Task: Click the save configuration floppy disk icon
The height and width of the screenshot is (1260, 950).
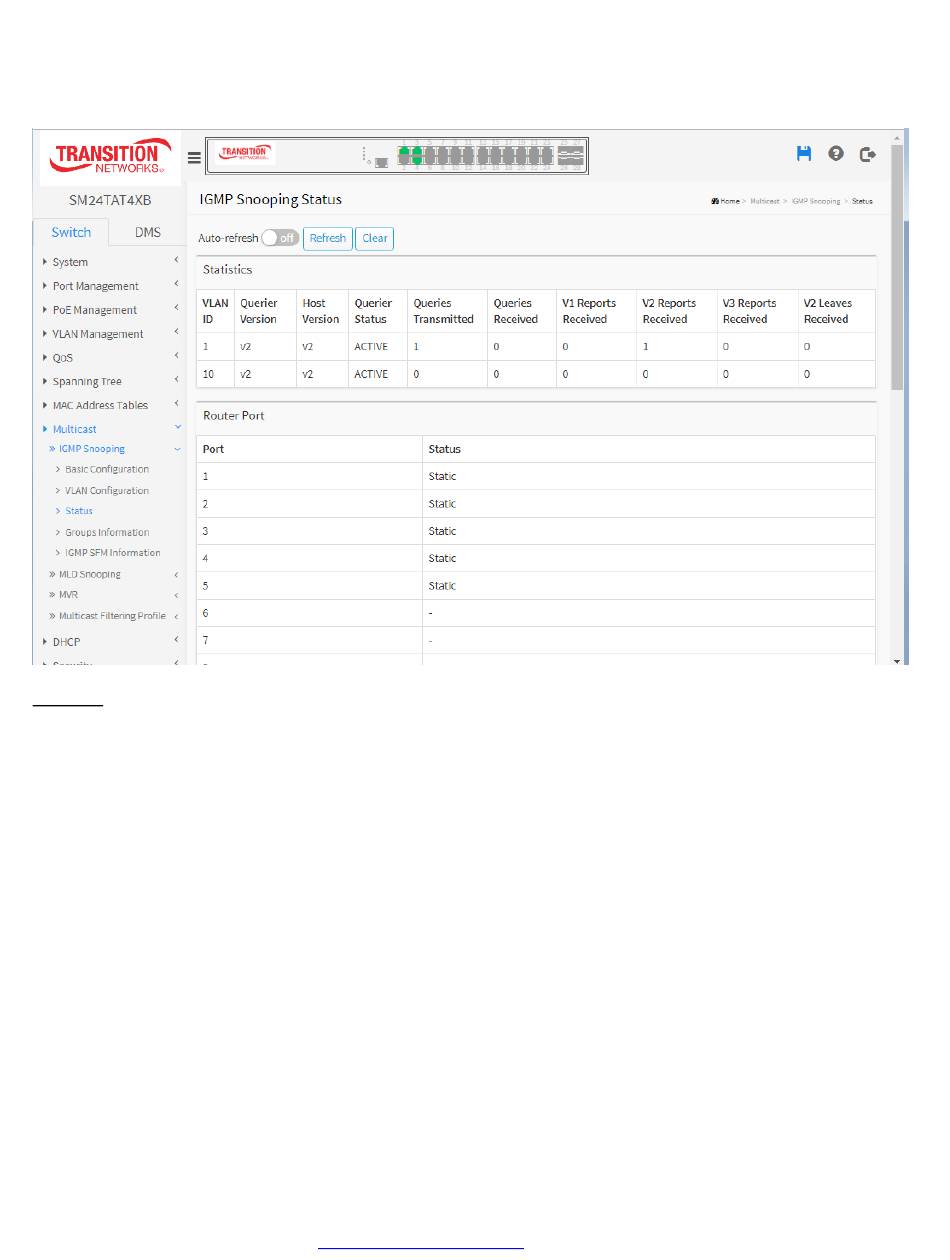Action: pyautogui.click(x=803, y=154)
